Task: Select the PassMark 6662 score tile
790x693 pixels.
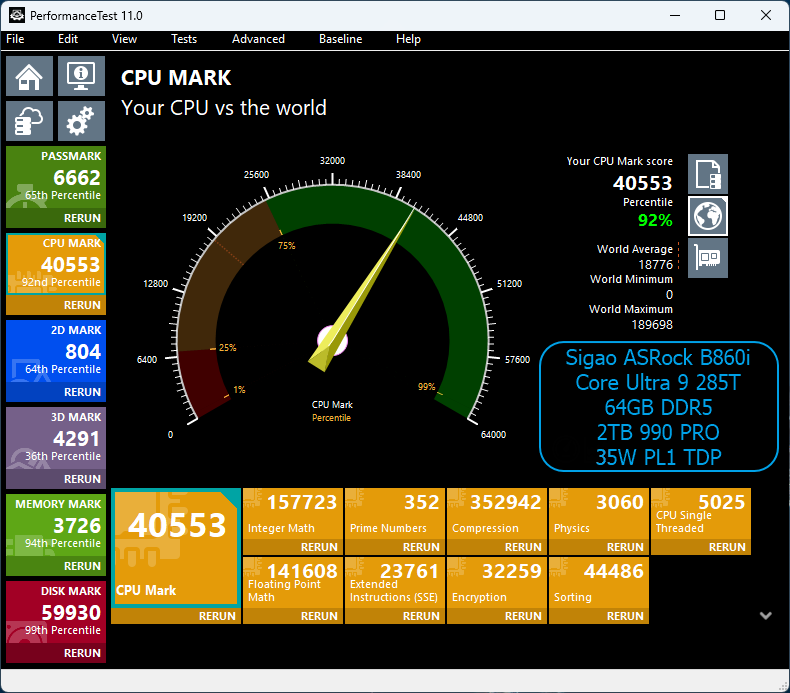Action: [56, 177]
